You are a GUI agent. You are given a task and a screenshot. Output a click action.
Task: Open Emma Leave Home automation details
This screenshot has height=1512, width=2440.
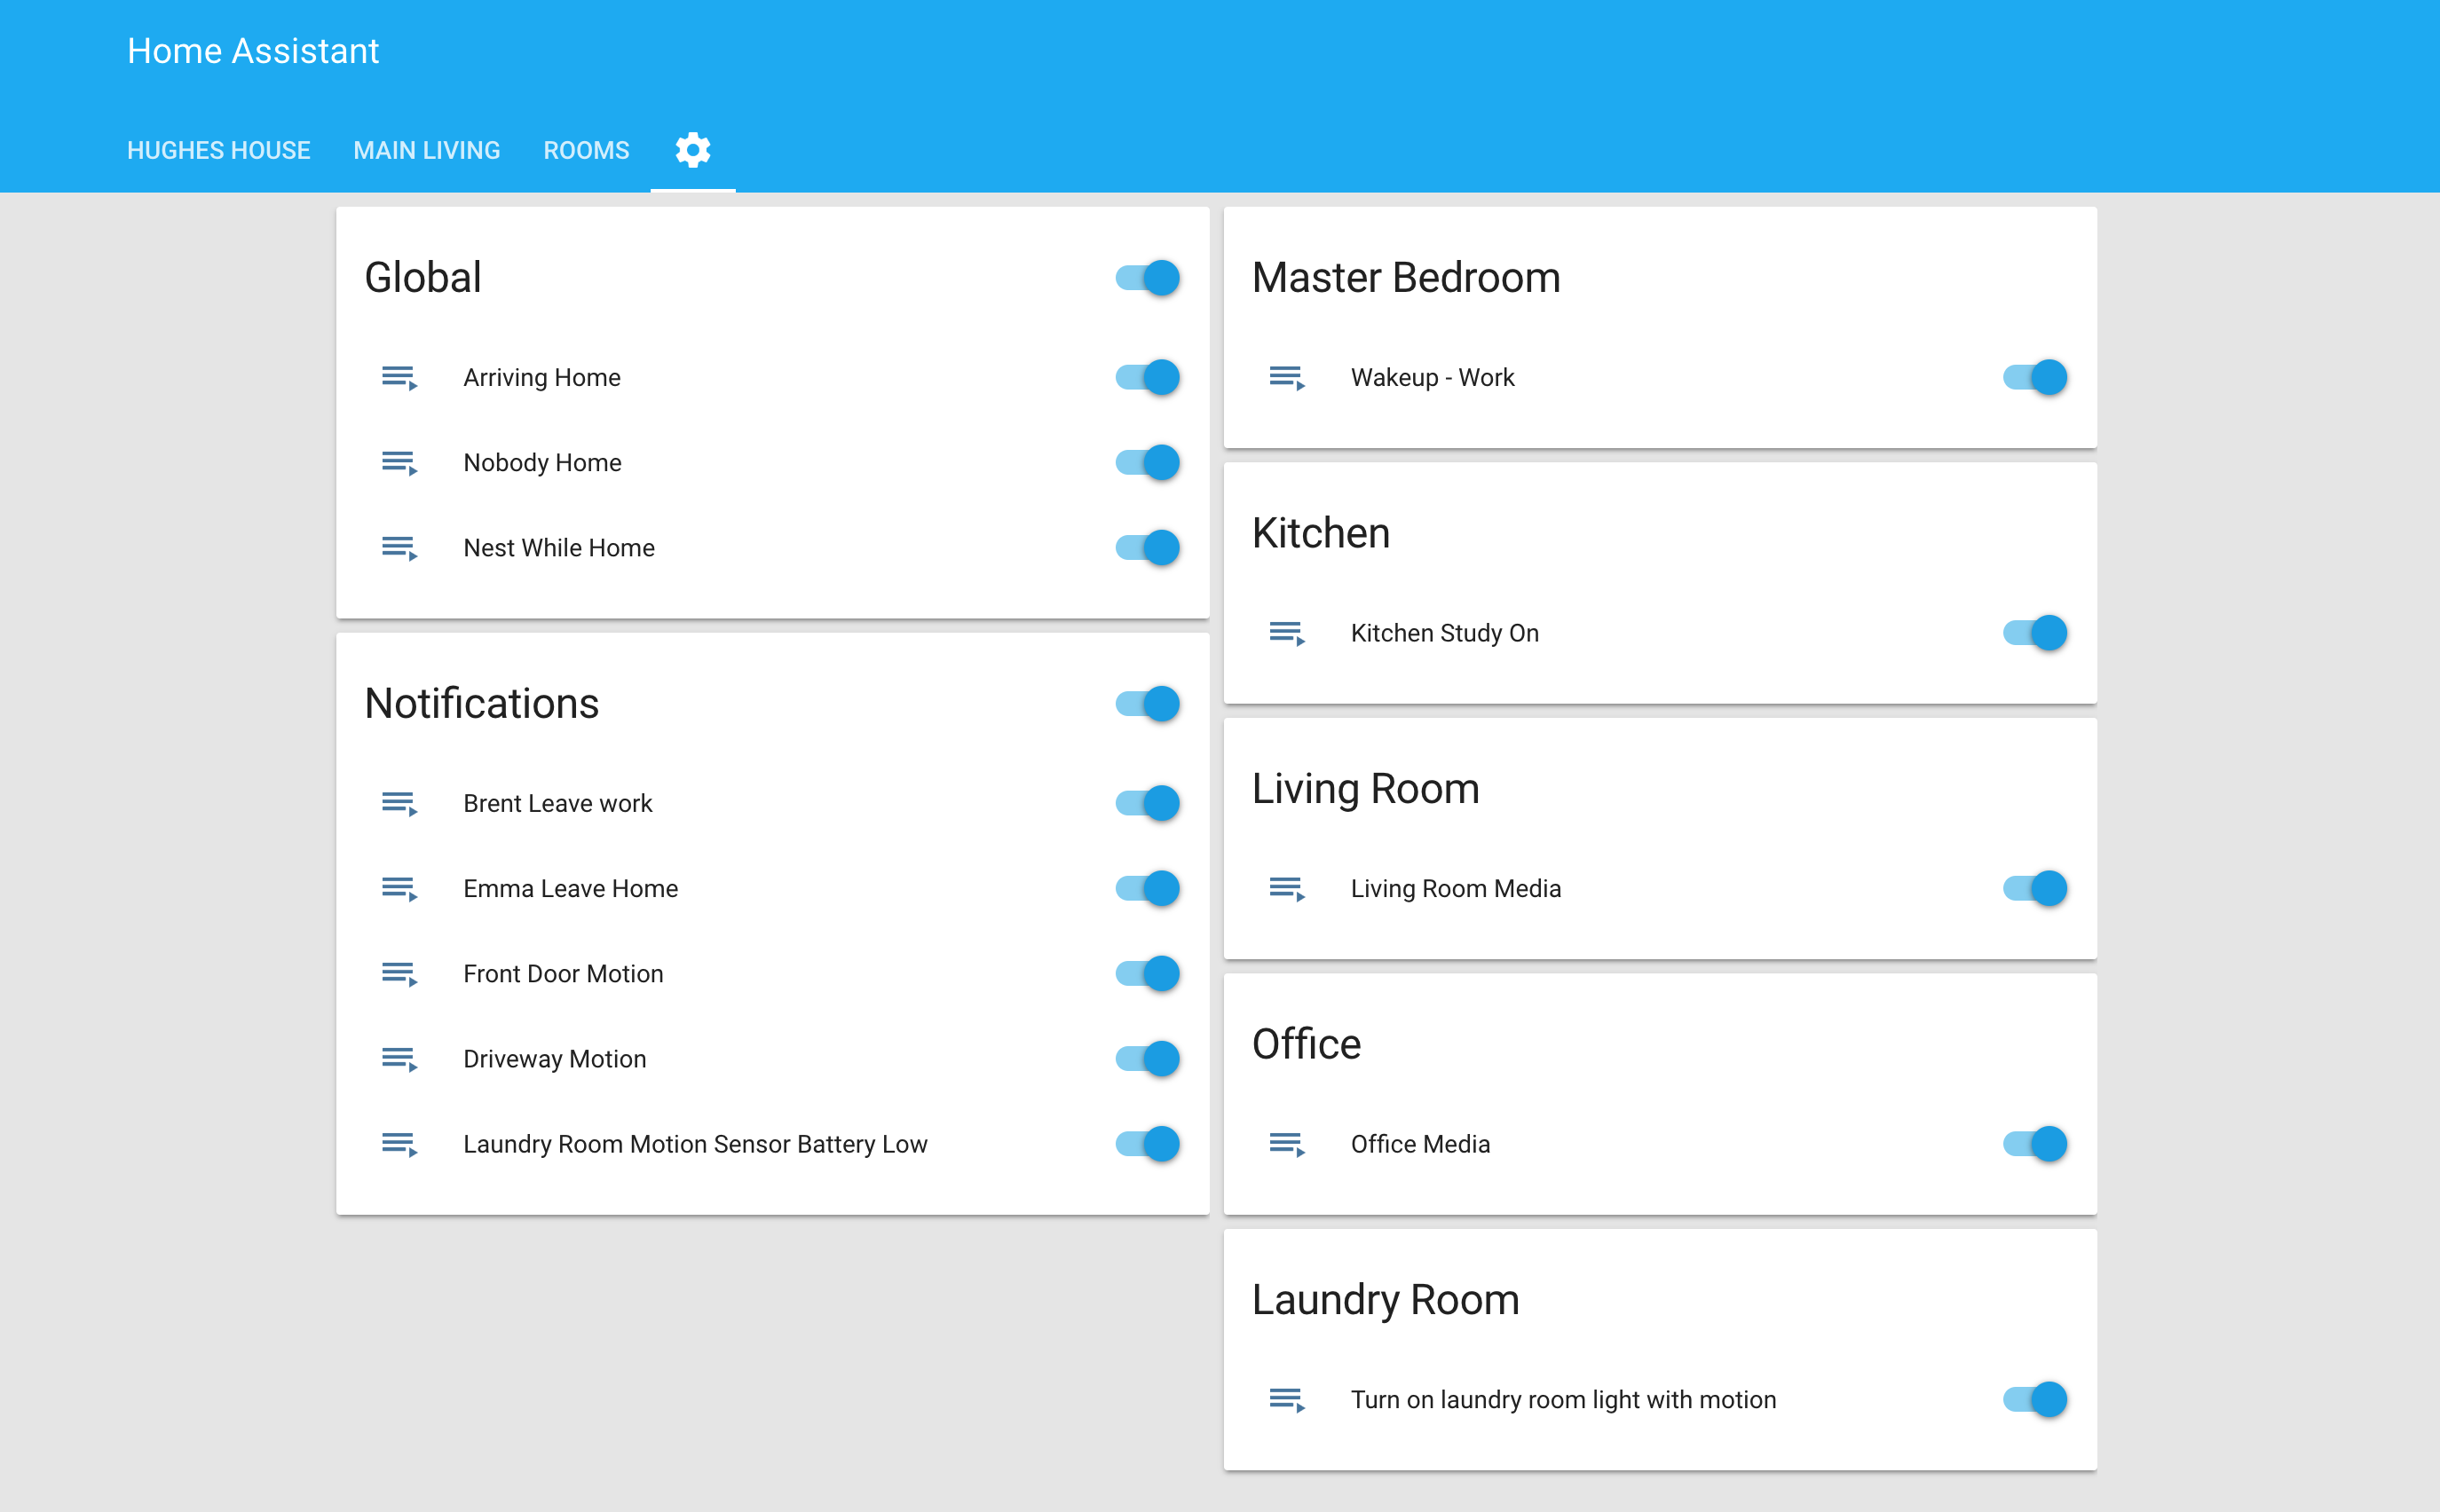(570, 889)
